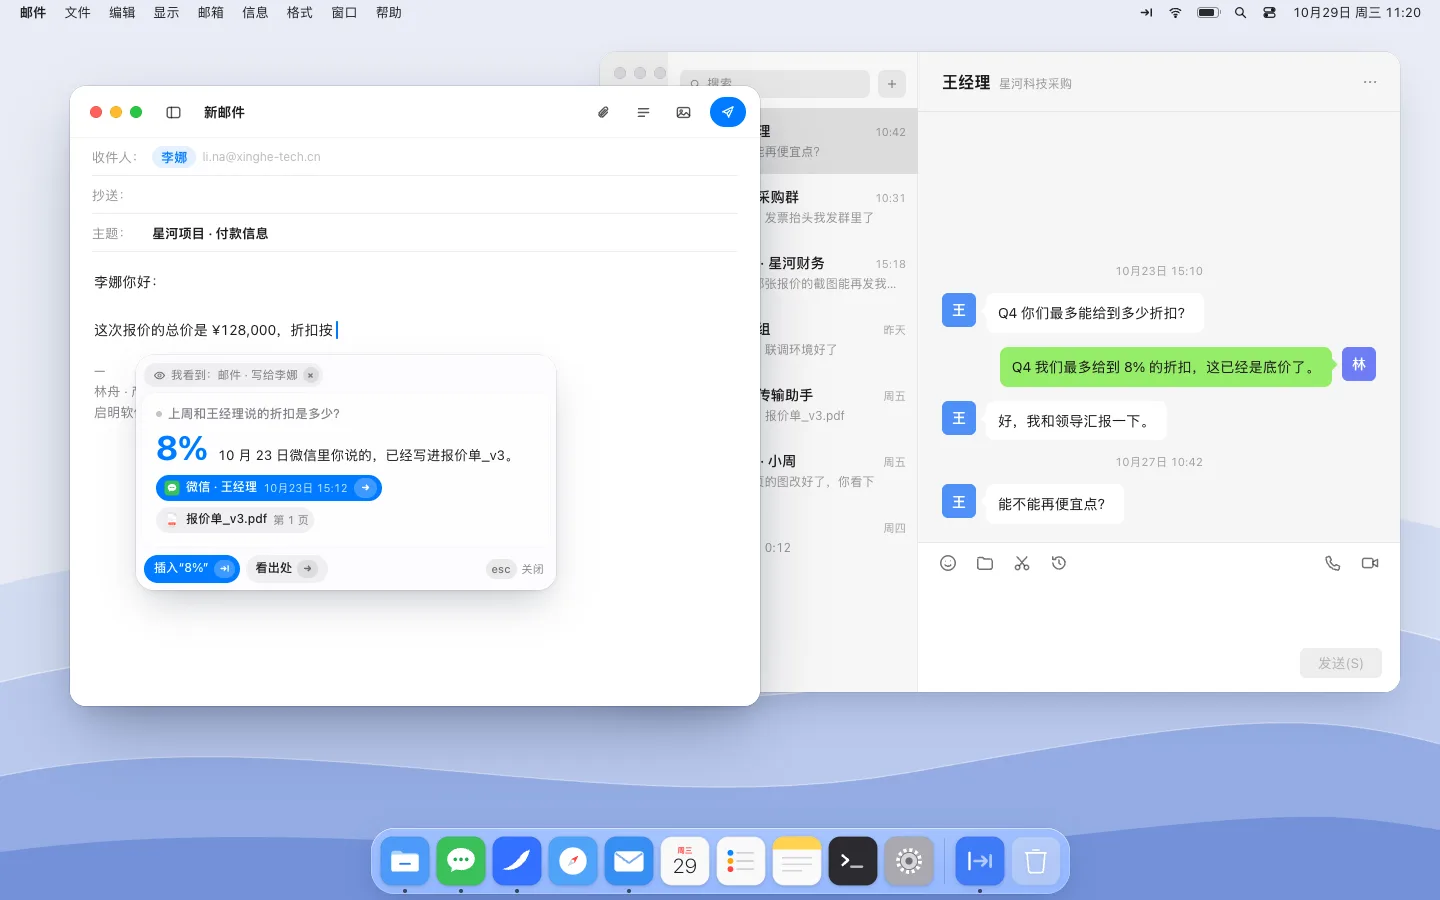
Task: Click the emoji icon in chat toolbar
Action: [948, 563]
